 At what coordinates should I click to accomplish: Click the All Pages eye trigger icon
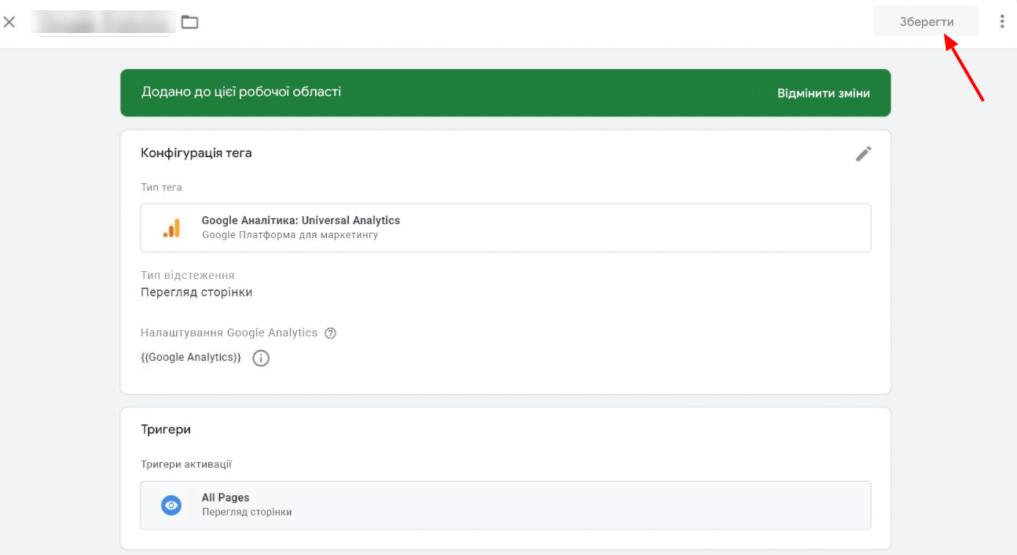point(171,505)
